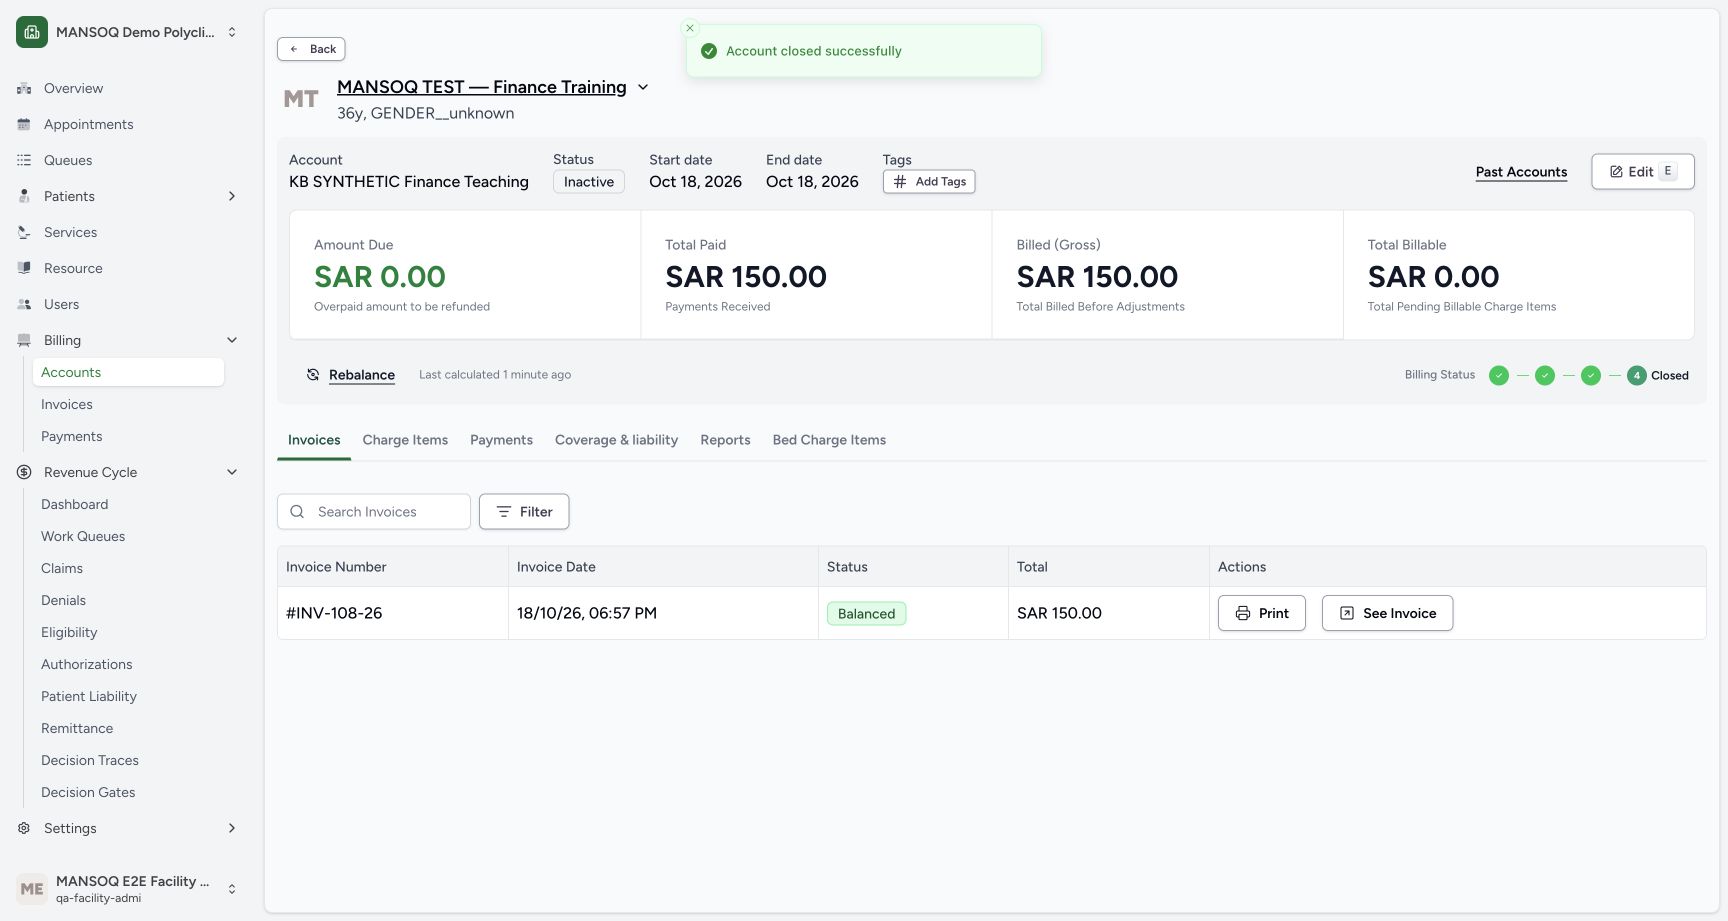Screen dimensions: 1728x921
Task: Open Work Queues in sidebar
Action: pos(128,536)
